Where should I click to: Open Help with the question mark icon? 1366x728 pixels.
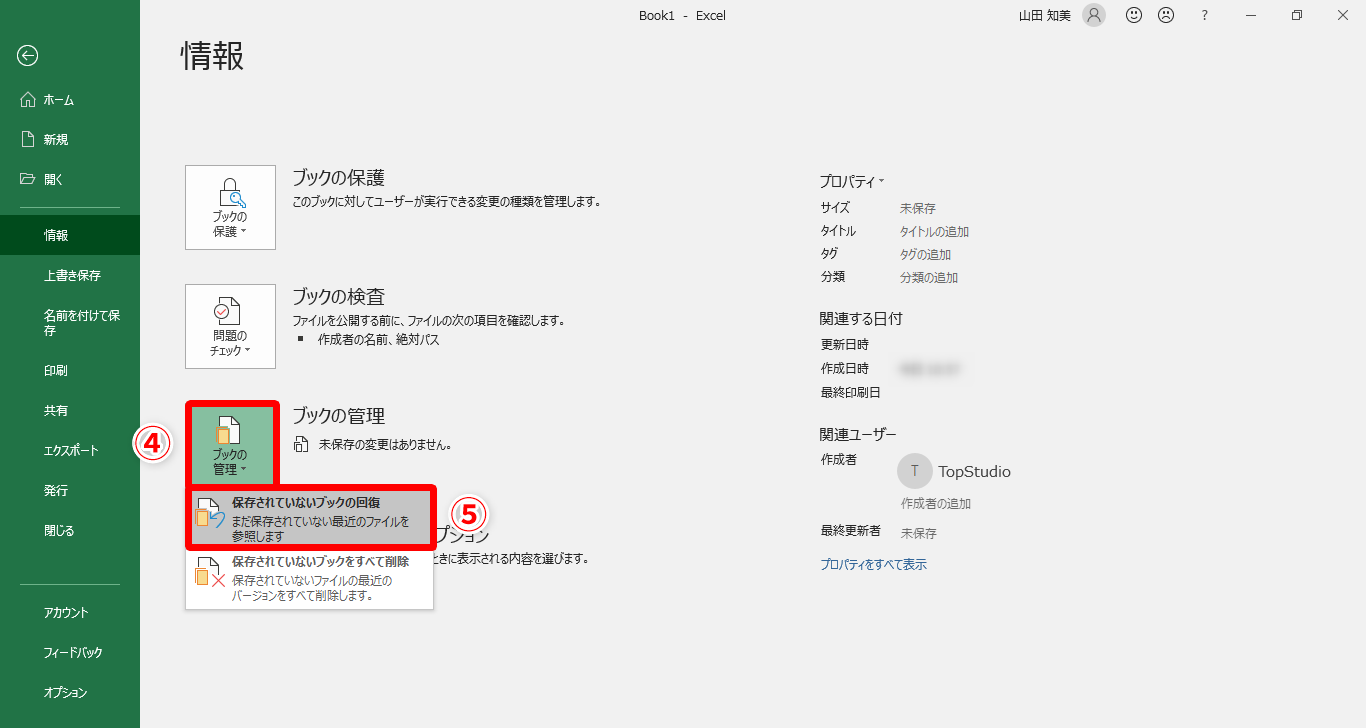[x=1205, y=15]
